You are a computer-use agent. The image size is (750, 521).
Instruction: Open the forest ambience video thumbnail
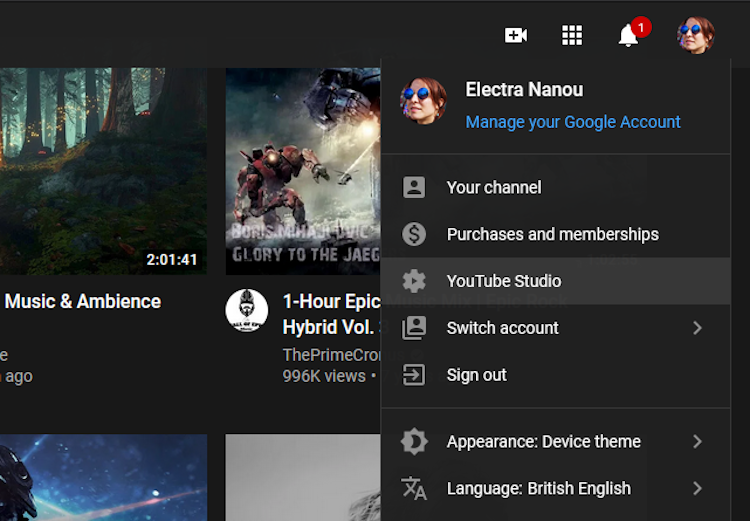[100, 170]
